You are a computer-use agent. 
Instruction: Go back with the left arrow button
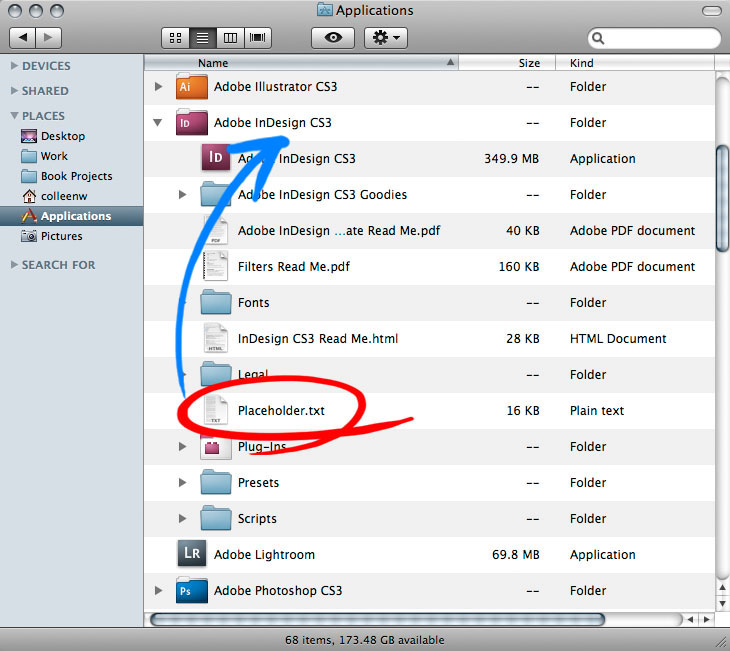coord(22,37)
